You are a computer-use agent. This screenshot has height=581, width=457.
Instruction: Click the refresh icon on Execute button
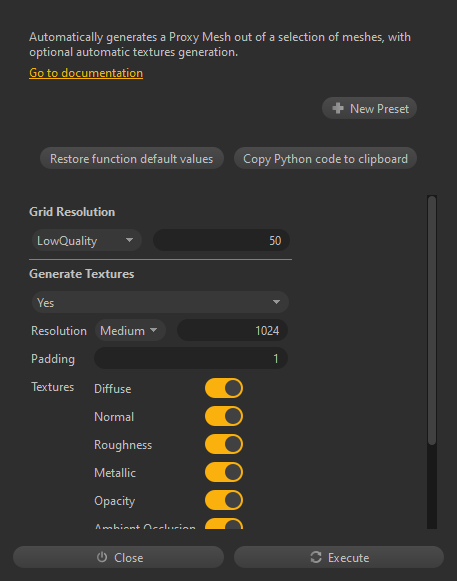[x=316, y=557]
